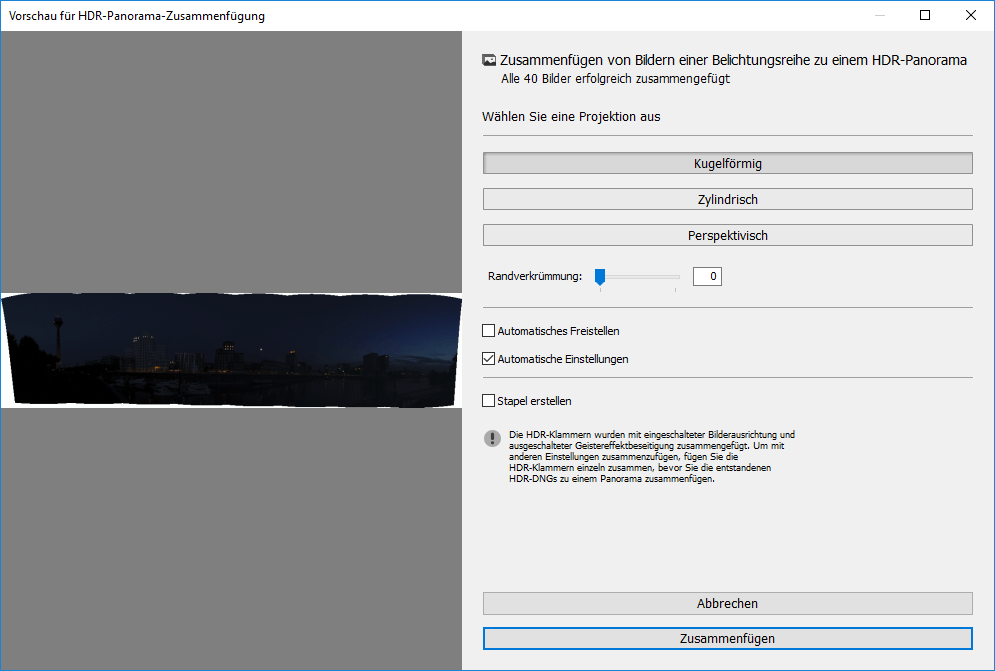Image resolution: width=995 pixels, height=671 pixels.
Task: Click the HDR panorama icon beside the heading
Action: (x=489, y=60)
